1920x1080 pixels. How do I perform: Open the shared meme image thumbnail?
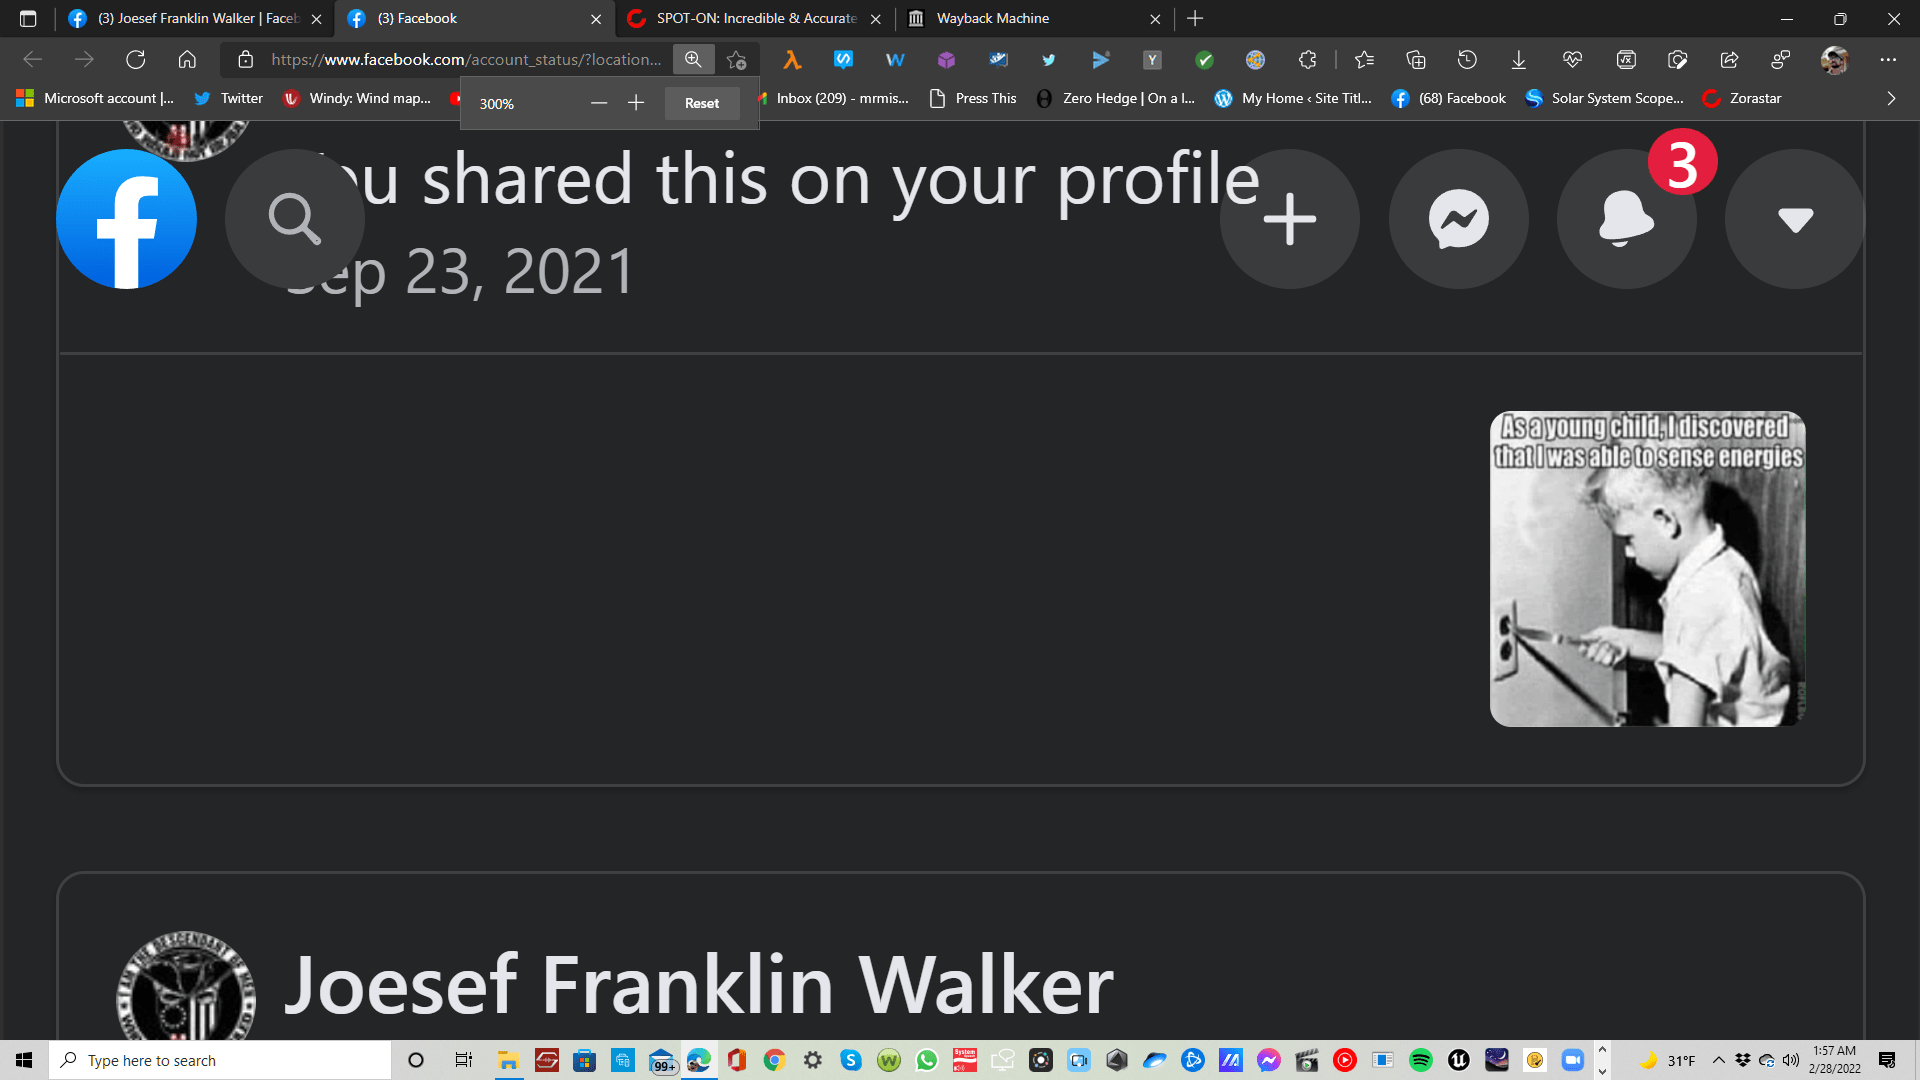(x=1647, y=569)
